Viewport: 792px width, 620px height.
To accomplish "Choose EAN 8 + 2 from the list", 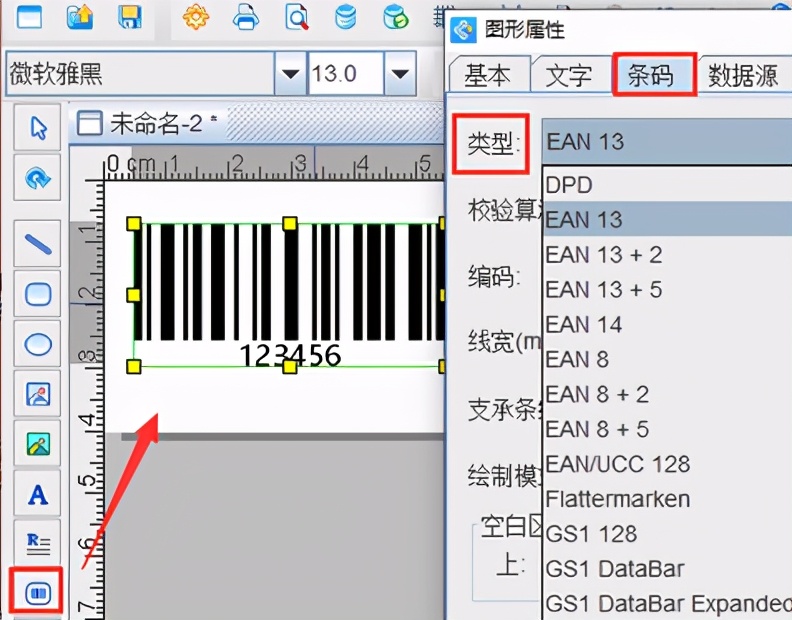I will [x=668, y=394].
